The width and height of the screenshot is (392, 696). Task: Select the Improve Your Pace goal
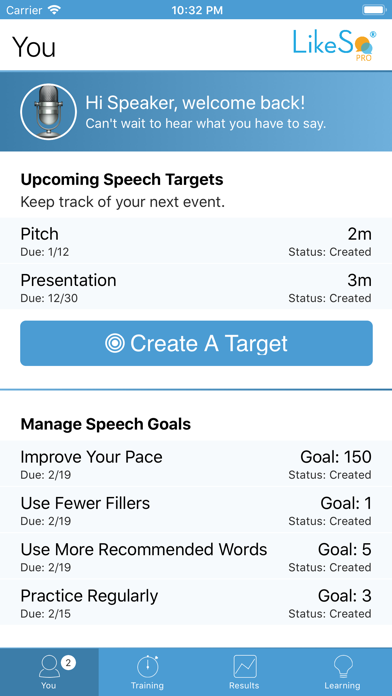(196, 463)
